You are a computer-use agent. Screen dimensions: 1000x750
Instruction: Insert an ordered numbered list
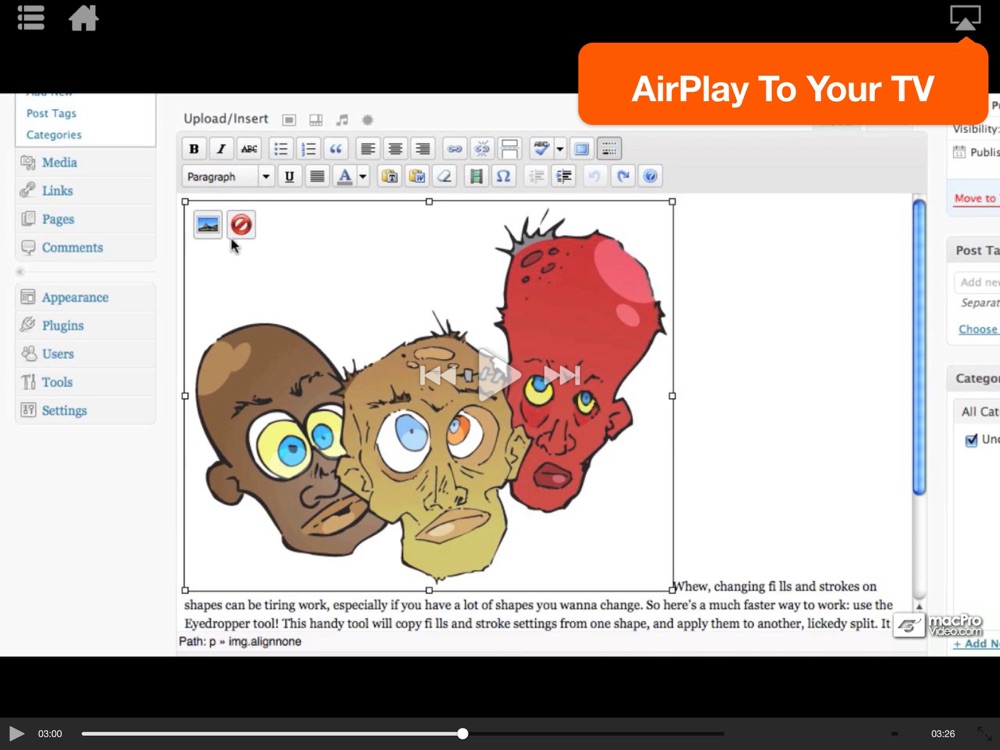[x=309, y=149]
